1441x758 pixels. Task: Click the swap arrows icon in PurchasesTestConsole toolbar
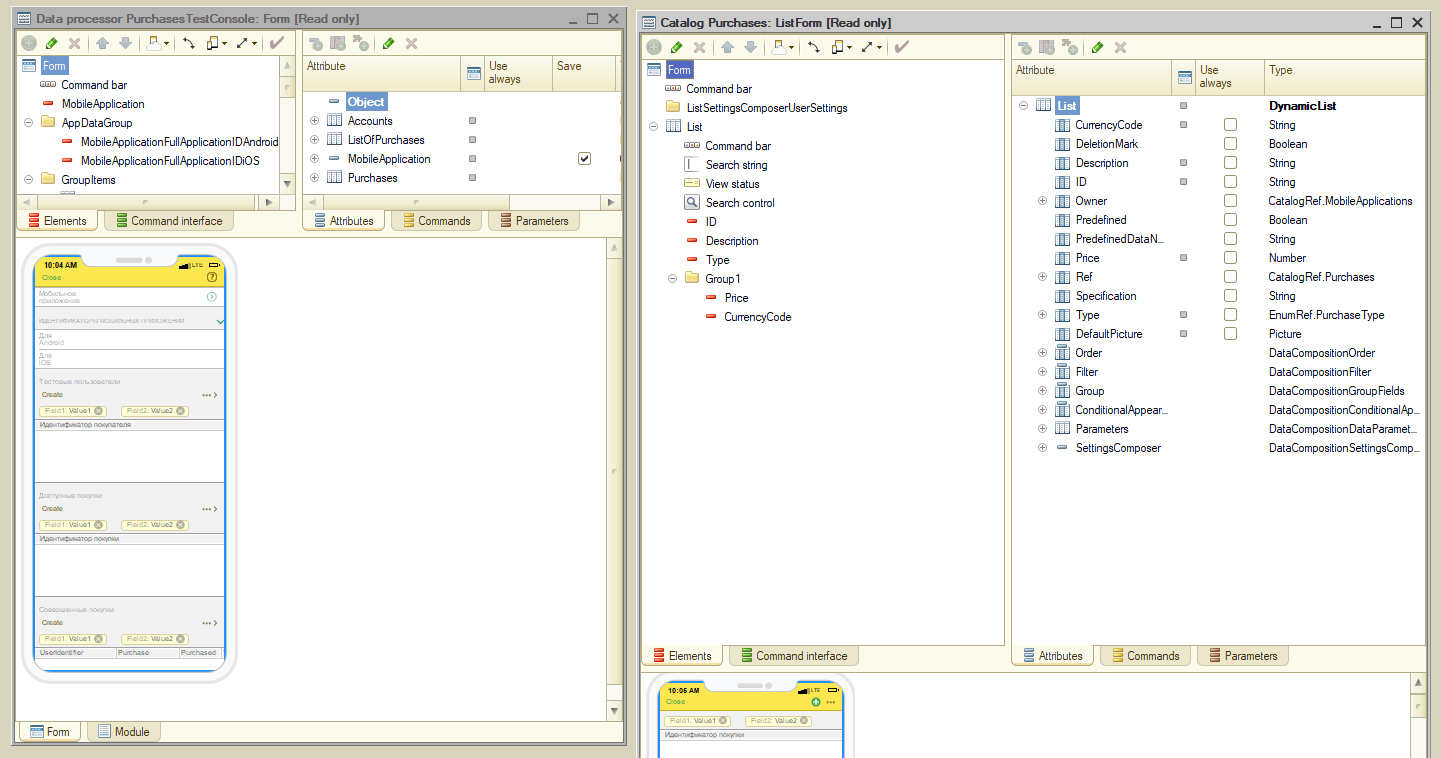point(188,44)
